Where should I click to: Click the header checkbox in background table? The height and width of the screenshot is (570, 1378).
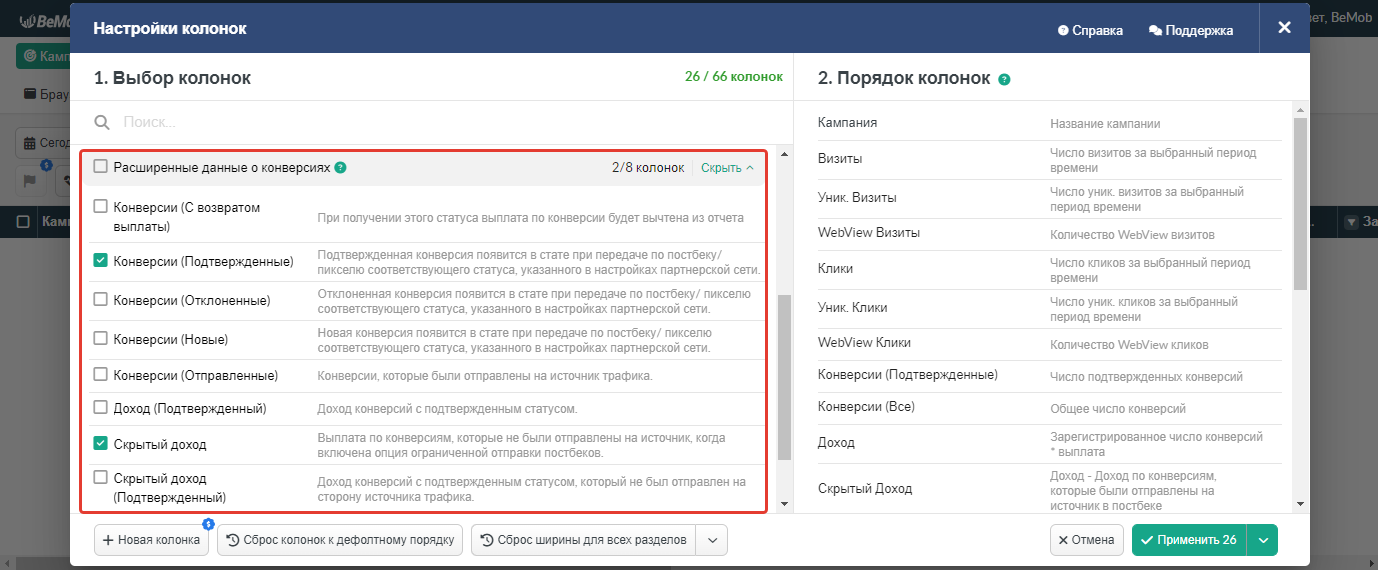pyautogui.click(x=23, y=221)
